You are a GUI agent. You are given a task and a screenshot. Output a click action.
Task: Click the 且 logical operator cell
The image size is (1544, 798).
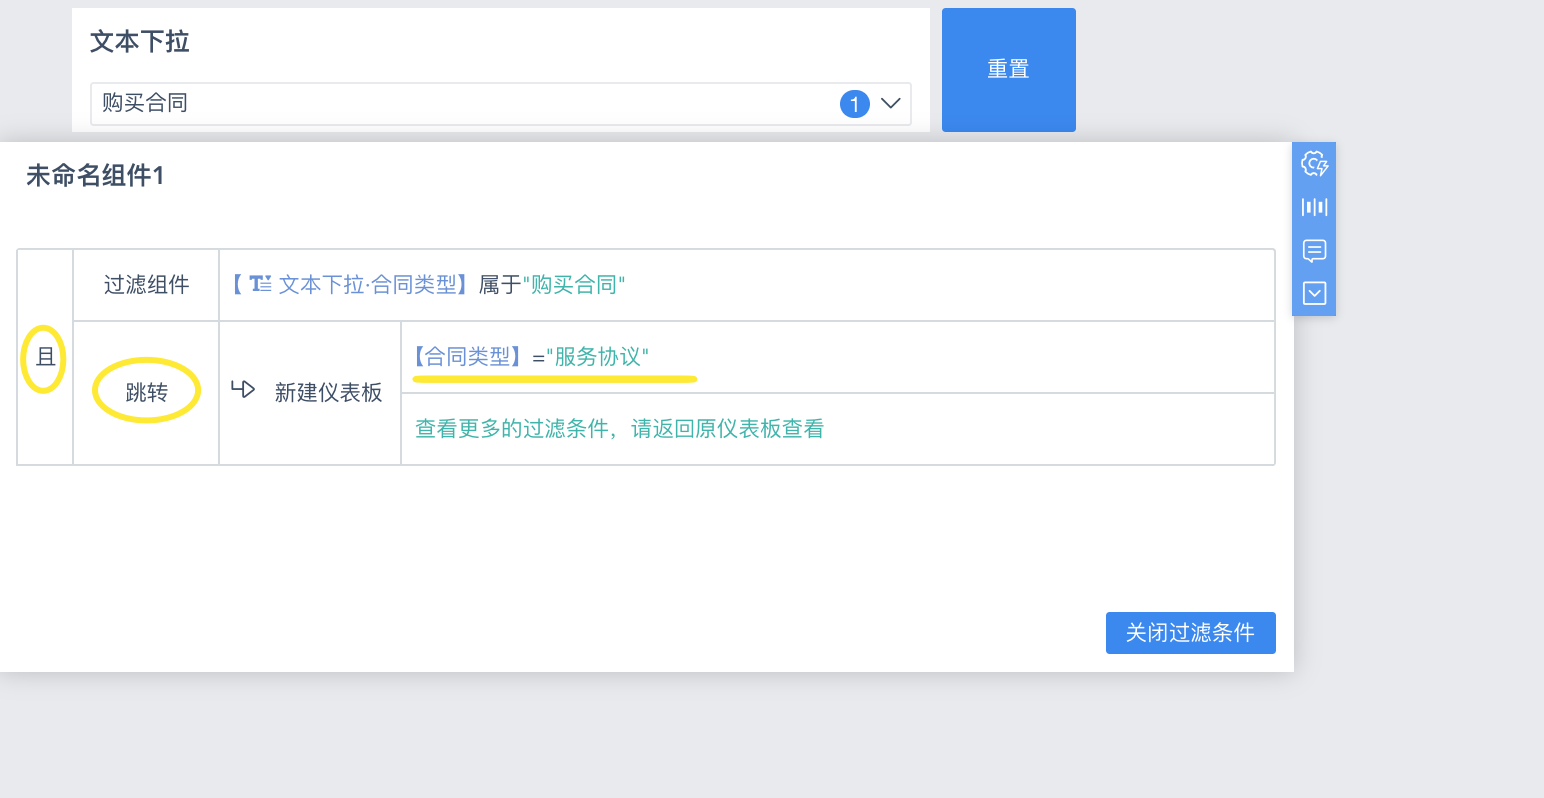click(x=45, y=357)
